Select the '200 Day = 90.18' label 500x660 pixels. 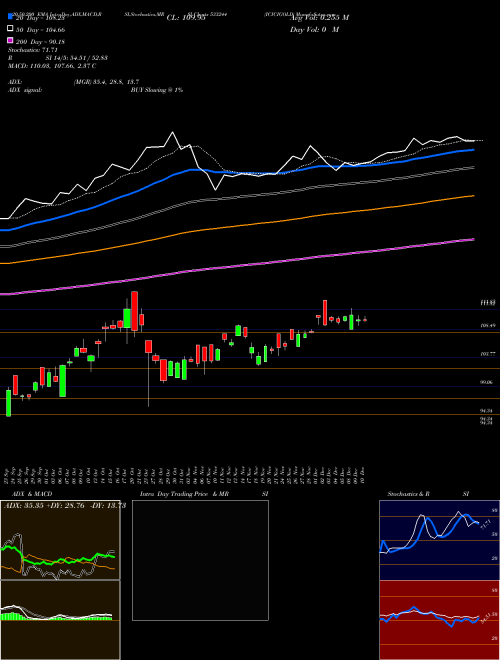click(x=40, y=41)
